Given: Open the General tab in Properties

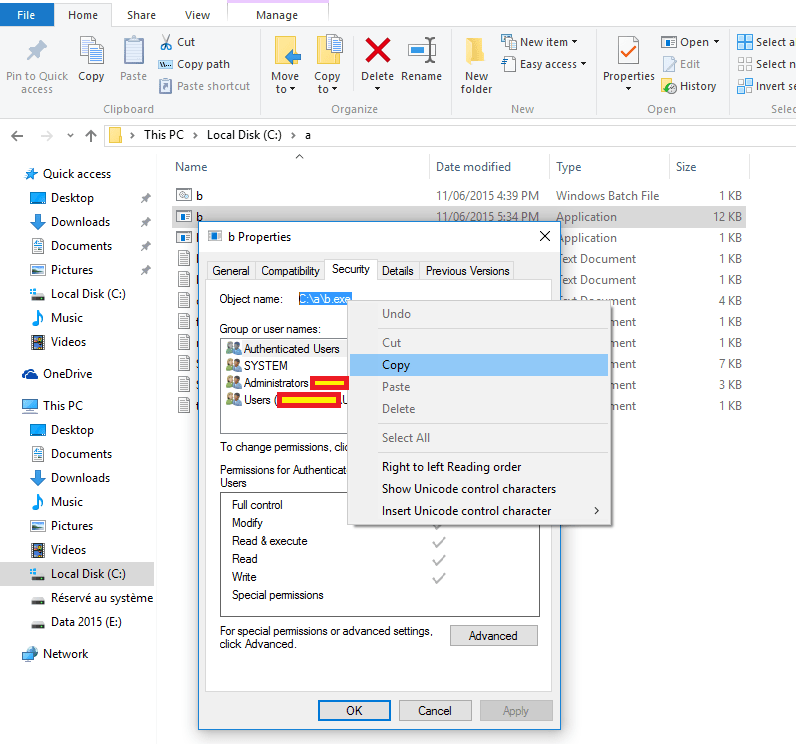Looking at the screenshot, I should [231, 271].
